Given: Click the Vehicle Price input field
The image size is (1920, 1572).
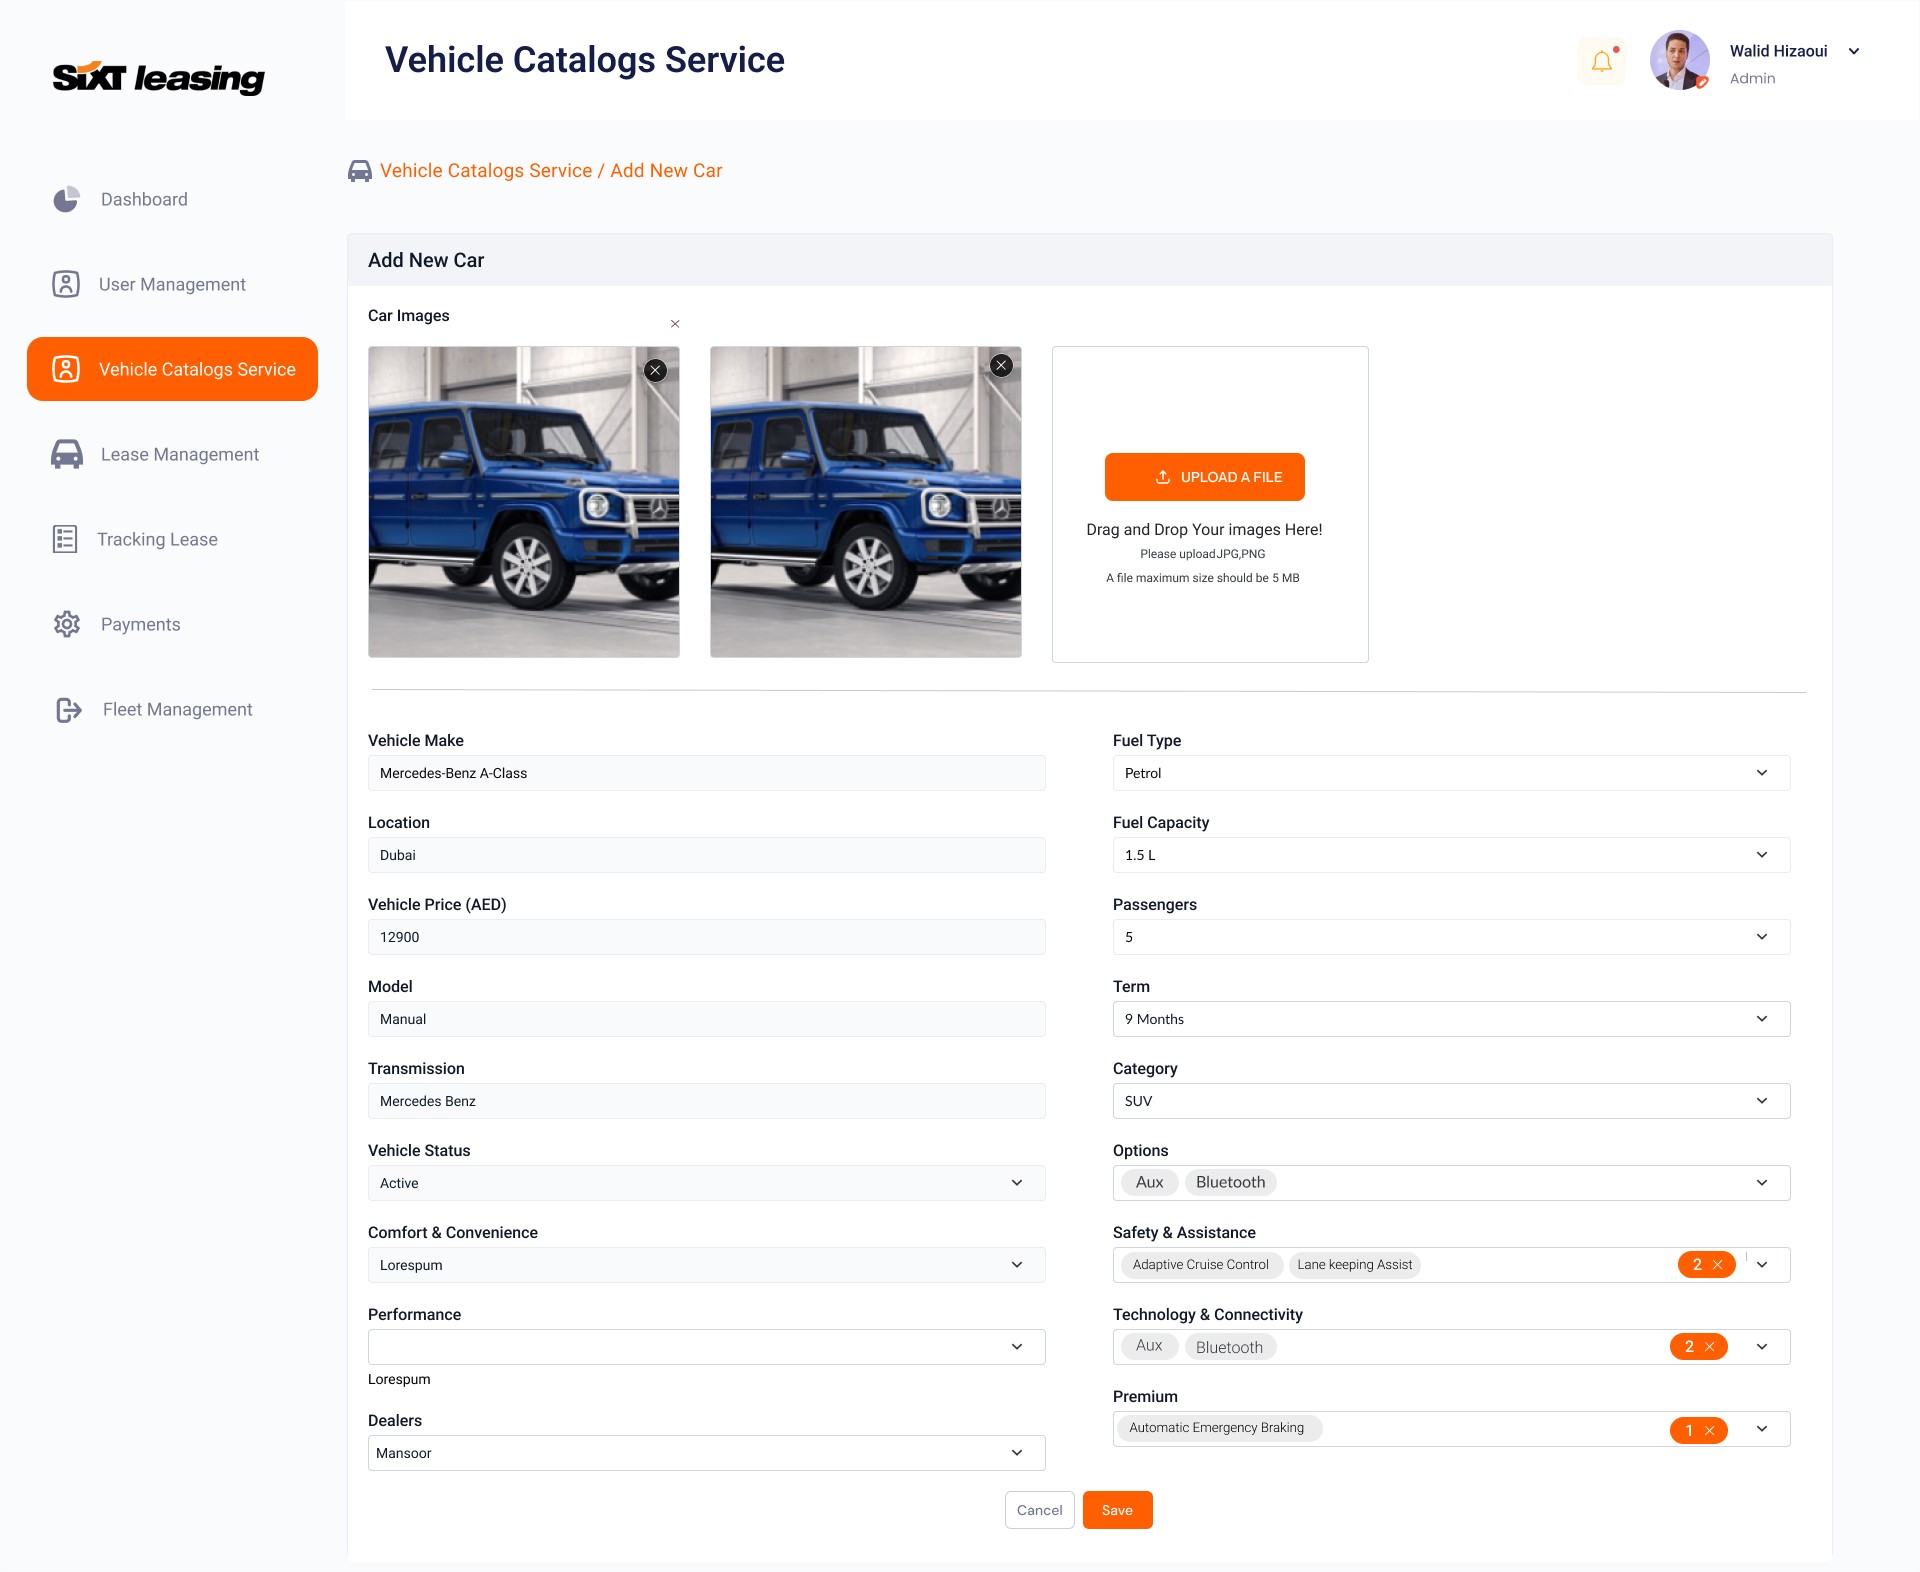Looking at the screenshot, I should [706, 937].
